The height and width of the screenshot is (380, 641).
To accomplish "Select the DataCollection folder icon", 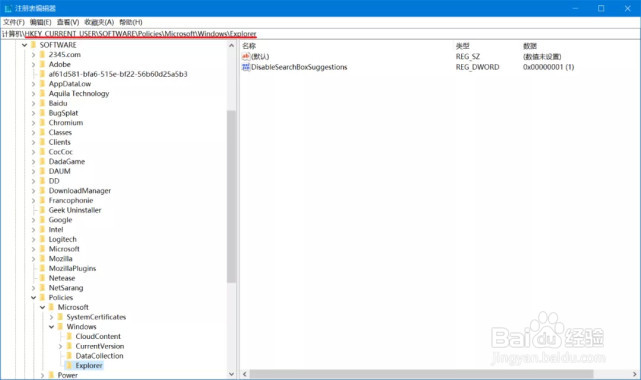I will click(69, 355).
